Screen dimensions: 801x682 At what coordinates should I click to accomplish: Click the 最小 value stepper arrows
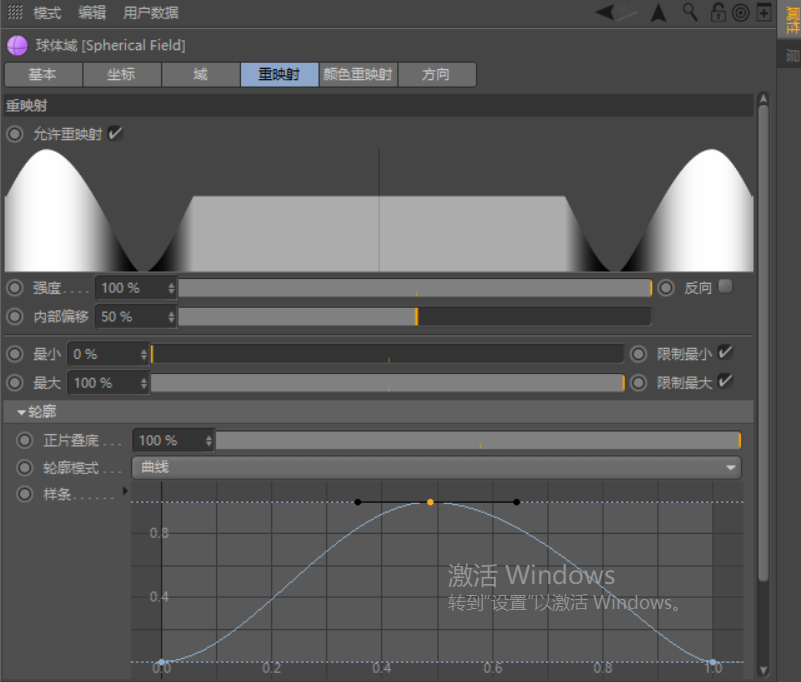point(144,354)
